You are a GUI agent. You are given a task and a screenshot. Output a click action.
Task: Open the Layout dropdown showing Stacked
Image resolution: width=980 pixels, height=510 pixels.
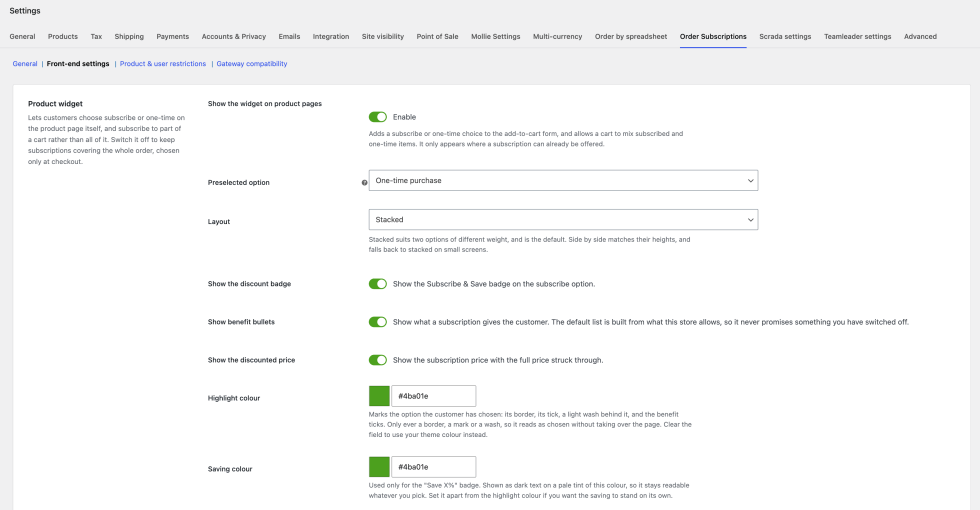[563, 219]
